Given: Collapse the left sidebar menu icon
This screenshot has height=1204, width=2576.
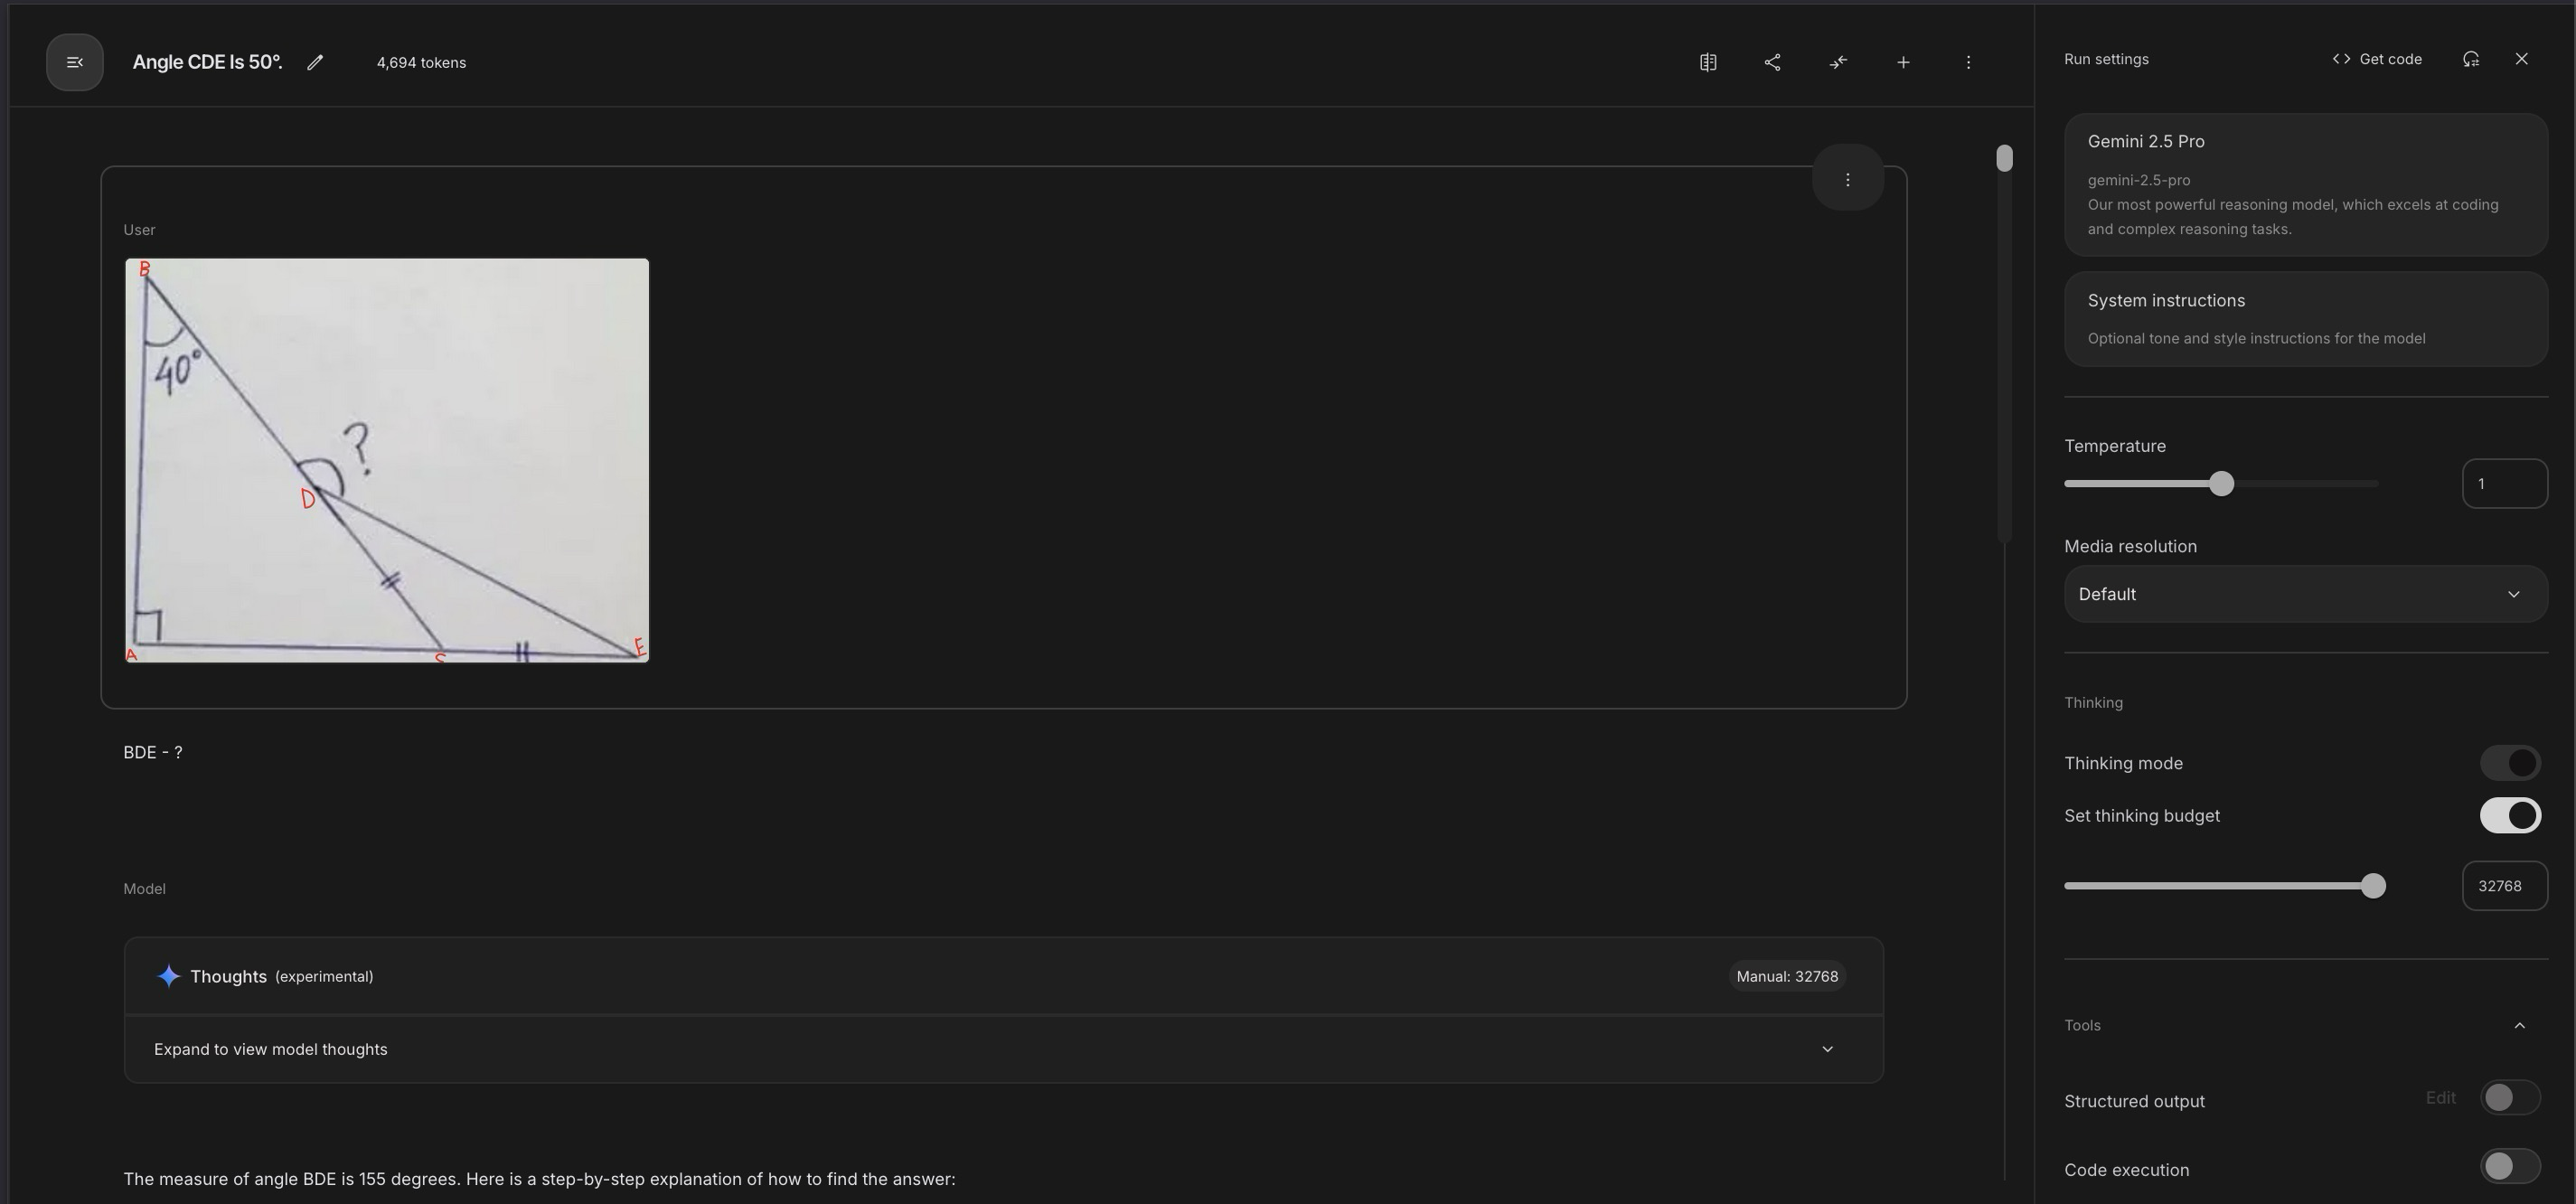Looking at the screenshot, I should (74, 62).
